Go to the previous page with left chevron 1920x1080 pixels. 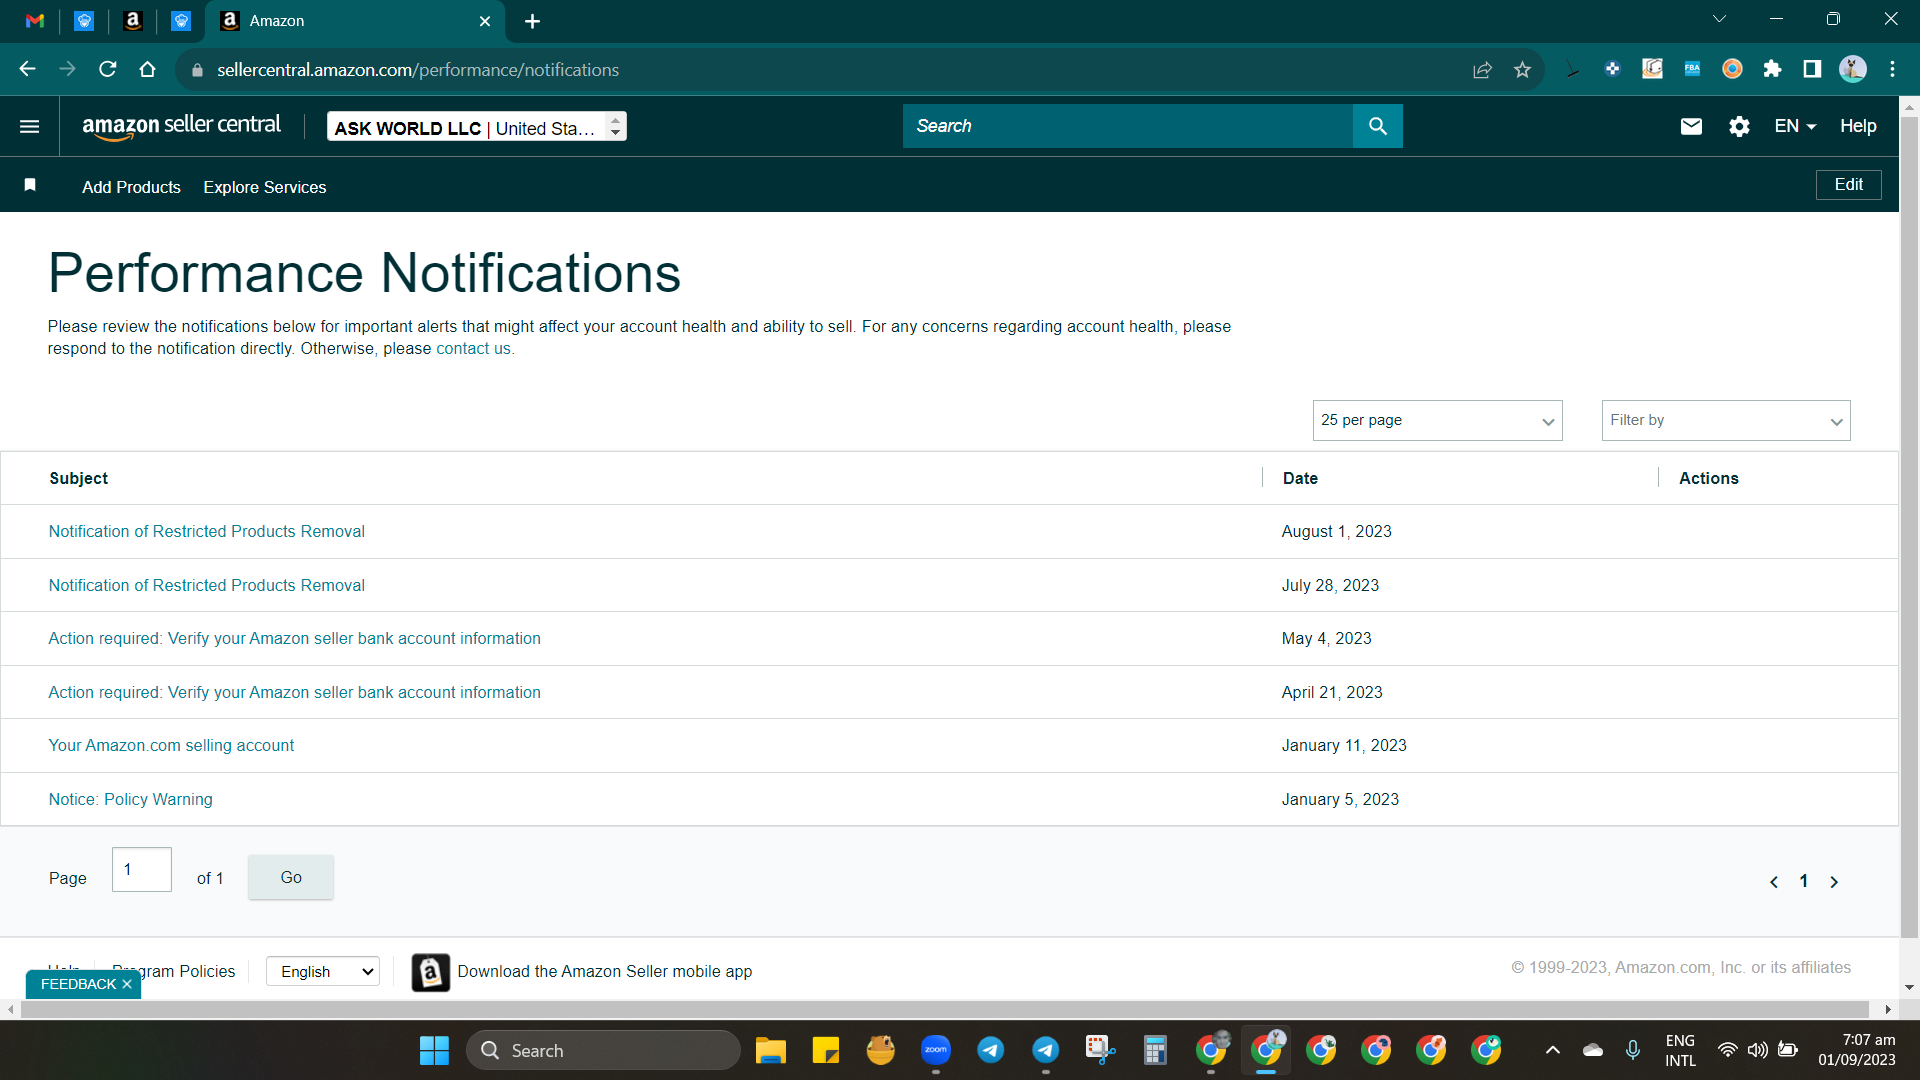coord(1774,882)
